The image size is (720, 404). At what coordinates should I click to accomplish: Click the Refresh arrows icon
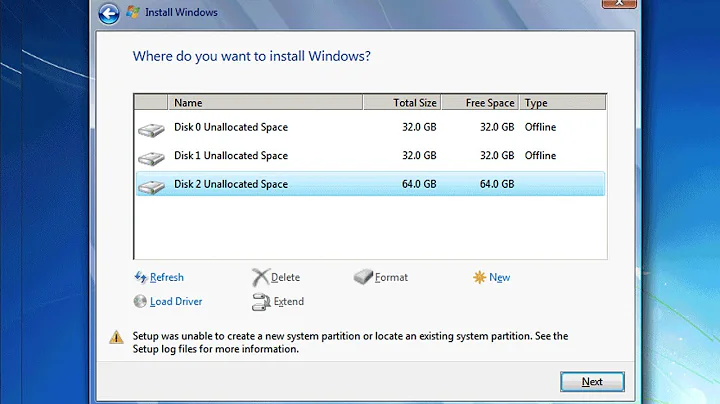tap(140, 277)
